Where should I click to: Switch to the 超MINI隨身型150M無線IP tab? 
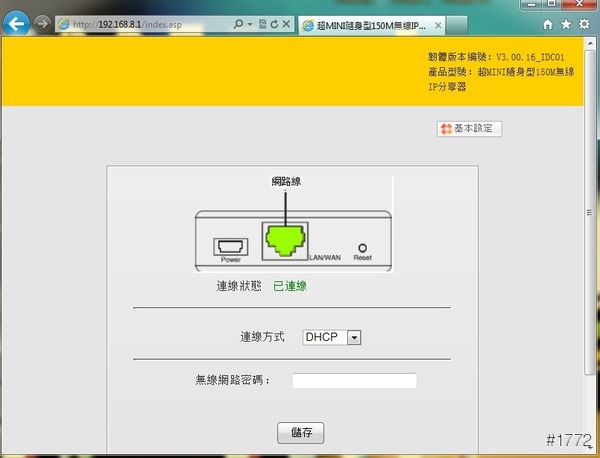point(365,23)
